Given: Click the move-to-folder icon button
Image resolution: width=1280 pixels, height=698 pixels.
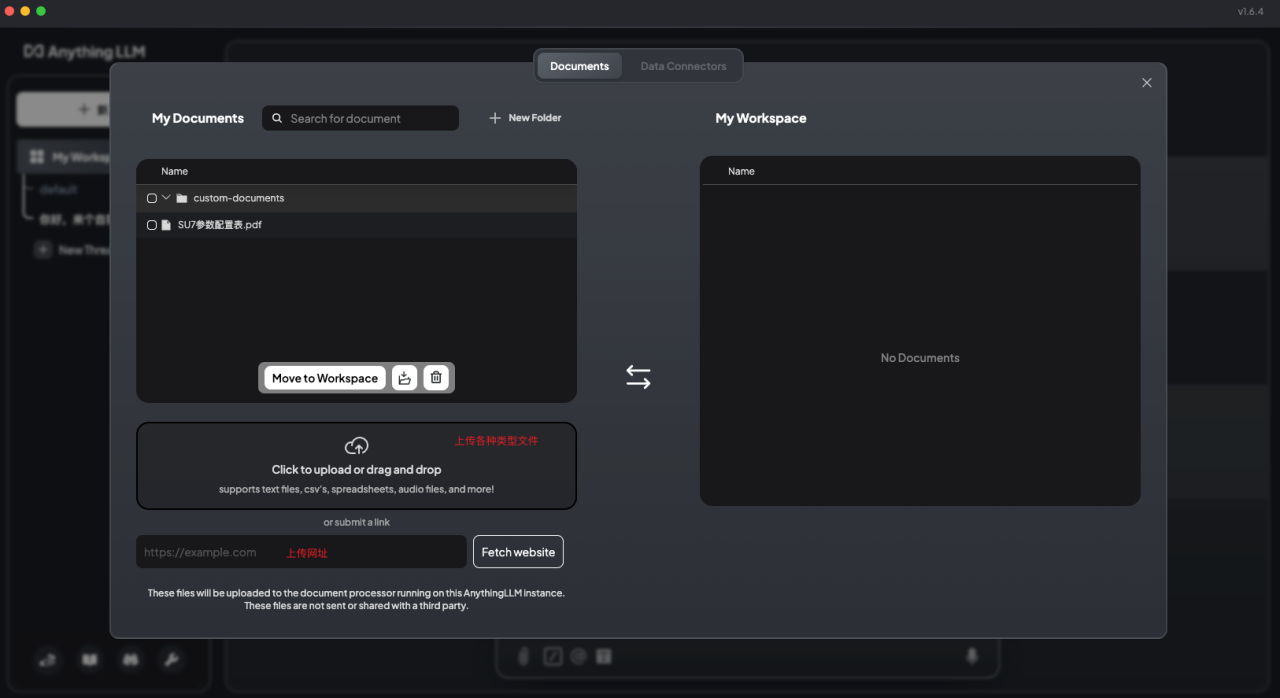Looking at the screenshot, I should 404,378.
